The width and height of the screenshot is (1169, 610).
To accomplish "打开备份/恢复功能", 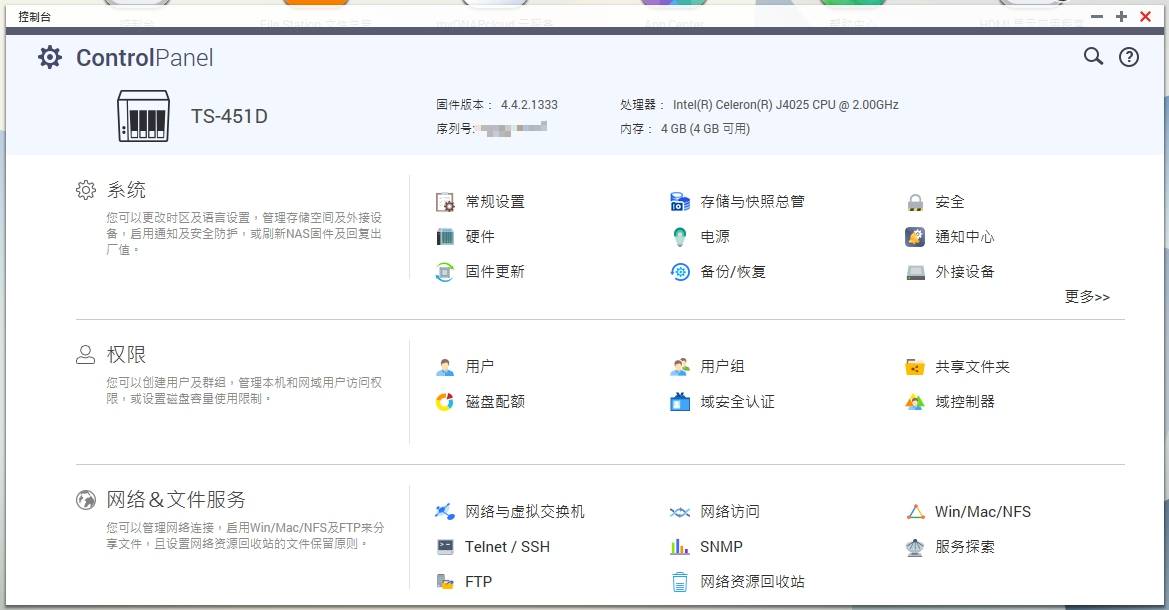I will [733, 271].
